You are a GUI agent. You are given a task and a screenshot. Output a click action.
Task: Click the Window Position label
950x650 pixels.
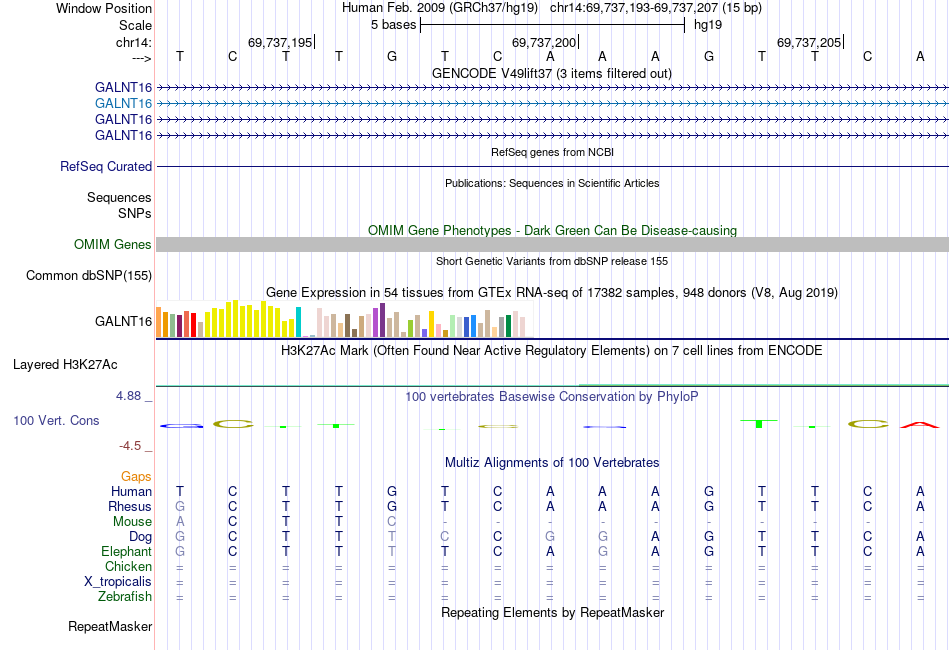104,8
